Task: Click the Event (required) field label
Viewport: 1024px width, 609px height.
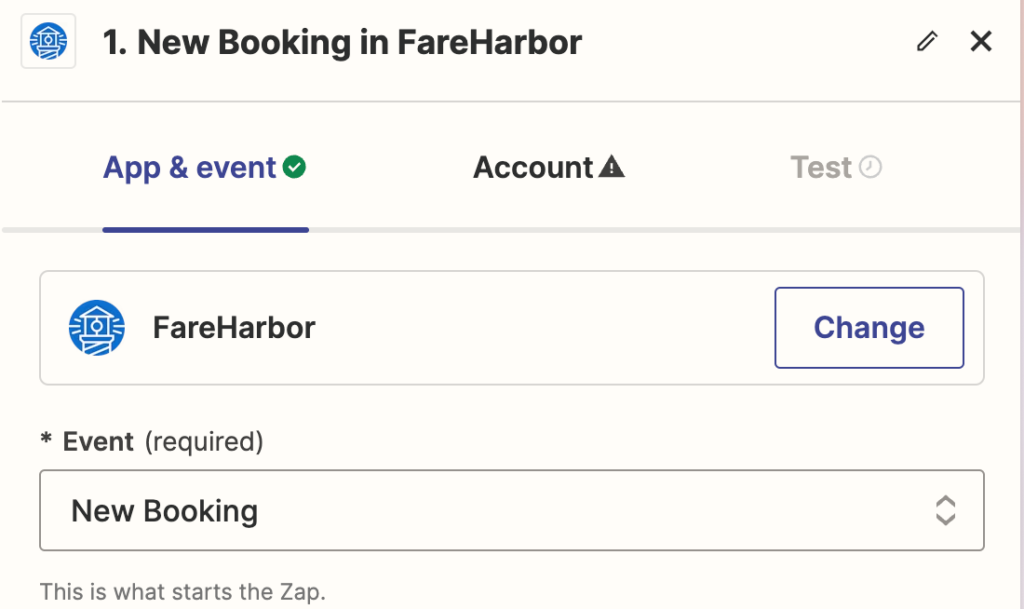Action: 163,442
